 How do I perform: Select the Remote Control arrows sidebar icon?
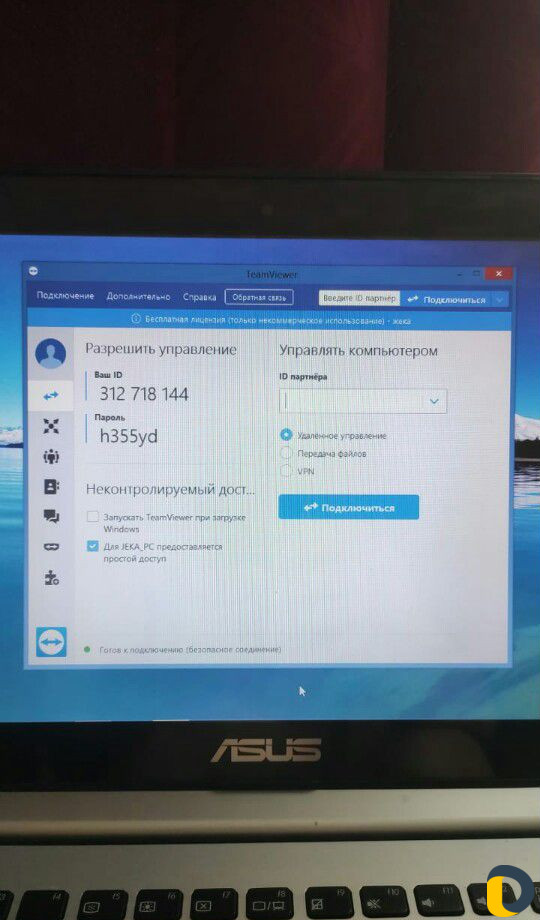(x=51, y=396)
